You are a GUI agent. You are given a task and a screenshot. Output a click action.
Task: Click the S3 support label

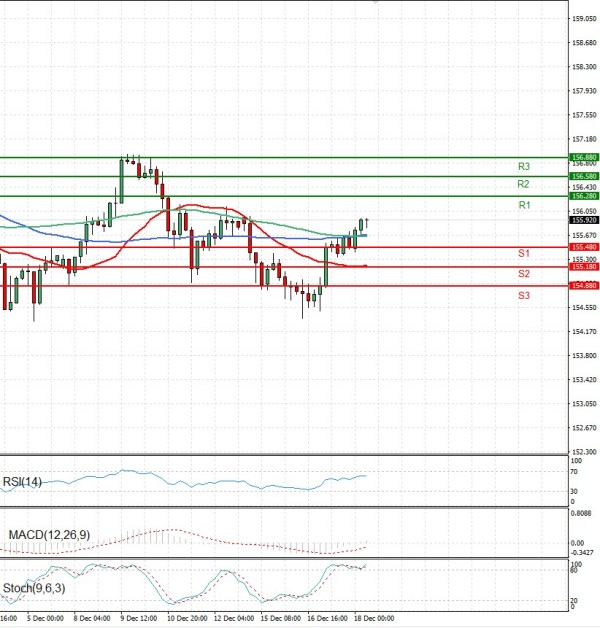[524, 296]
